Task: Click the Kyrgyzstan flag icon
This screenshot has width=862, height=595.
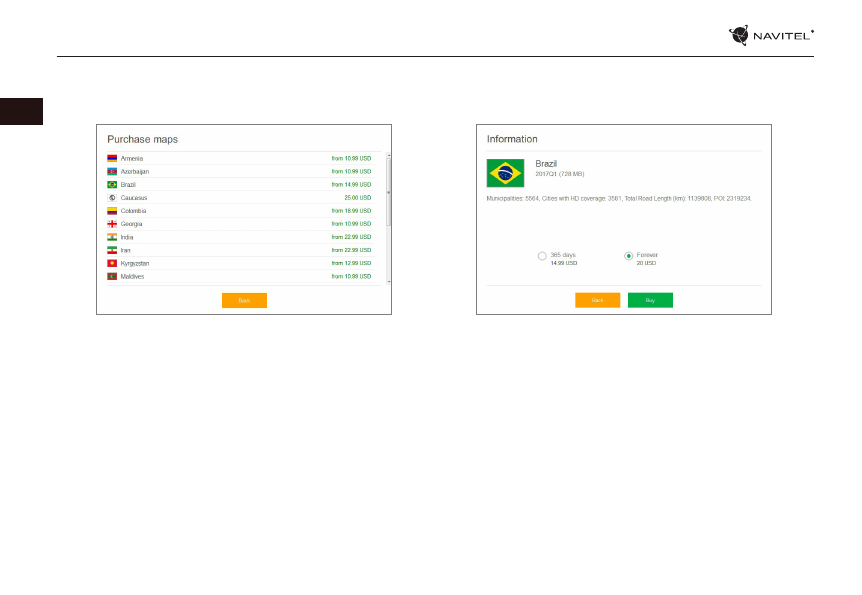Action: pyautogui.click(x=112, y=263)
